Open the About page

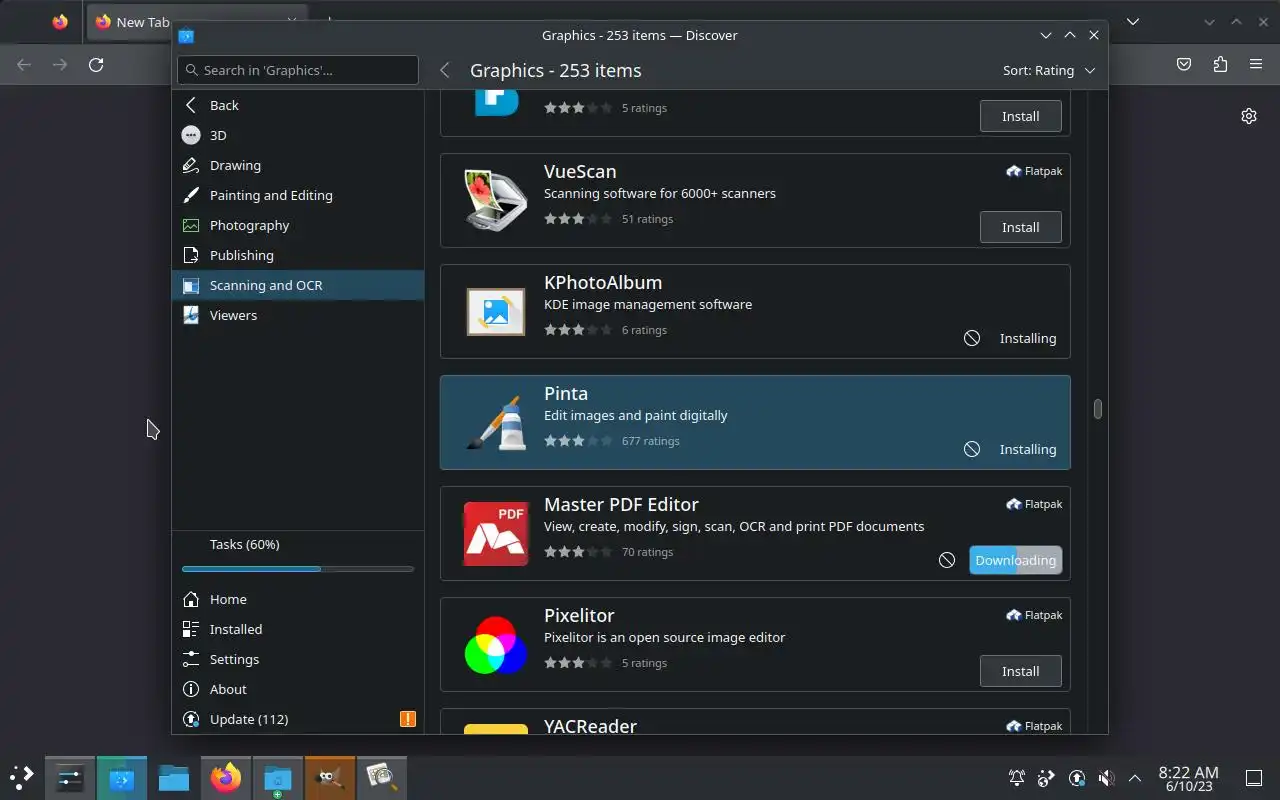[x=298, y=689]
